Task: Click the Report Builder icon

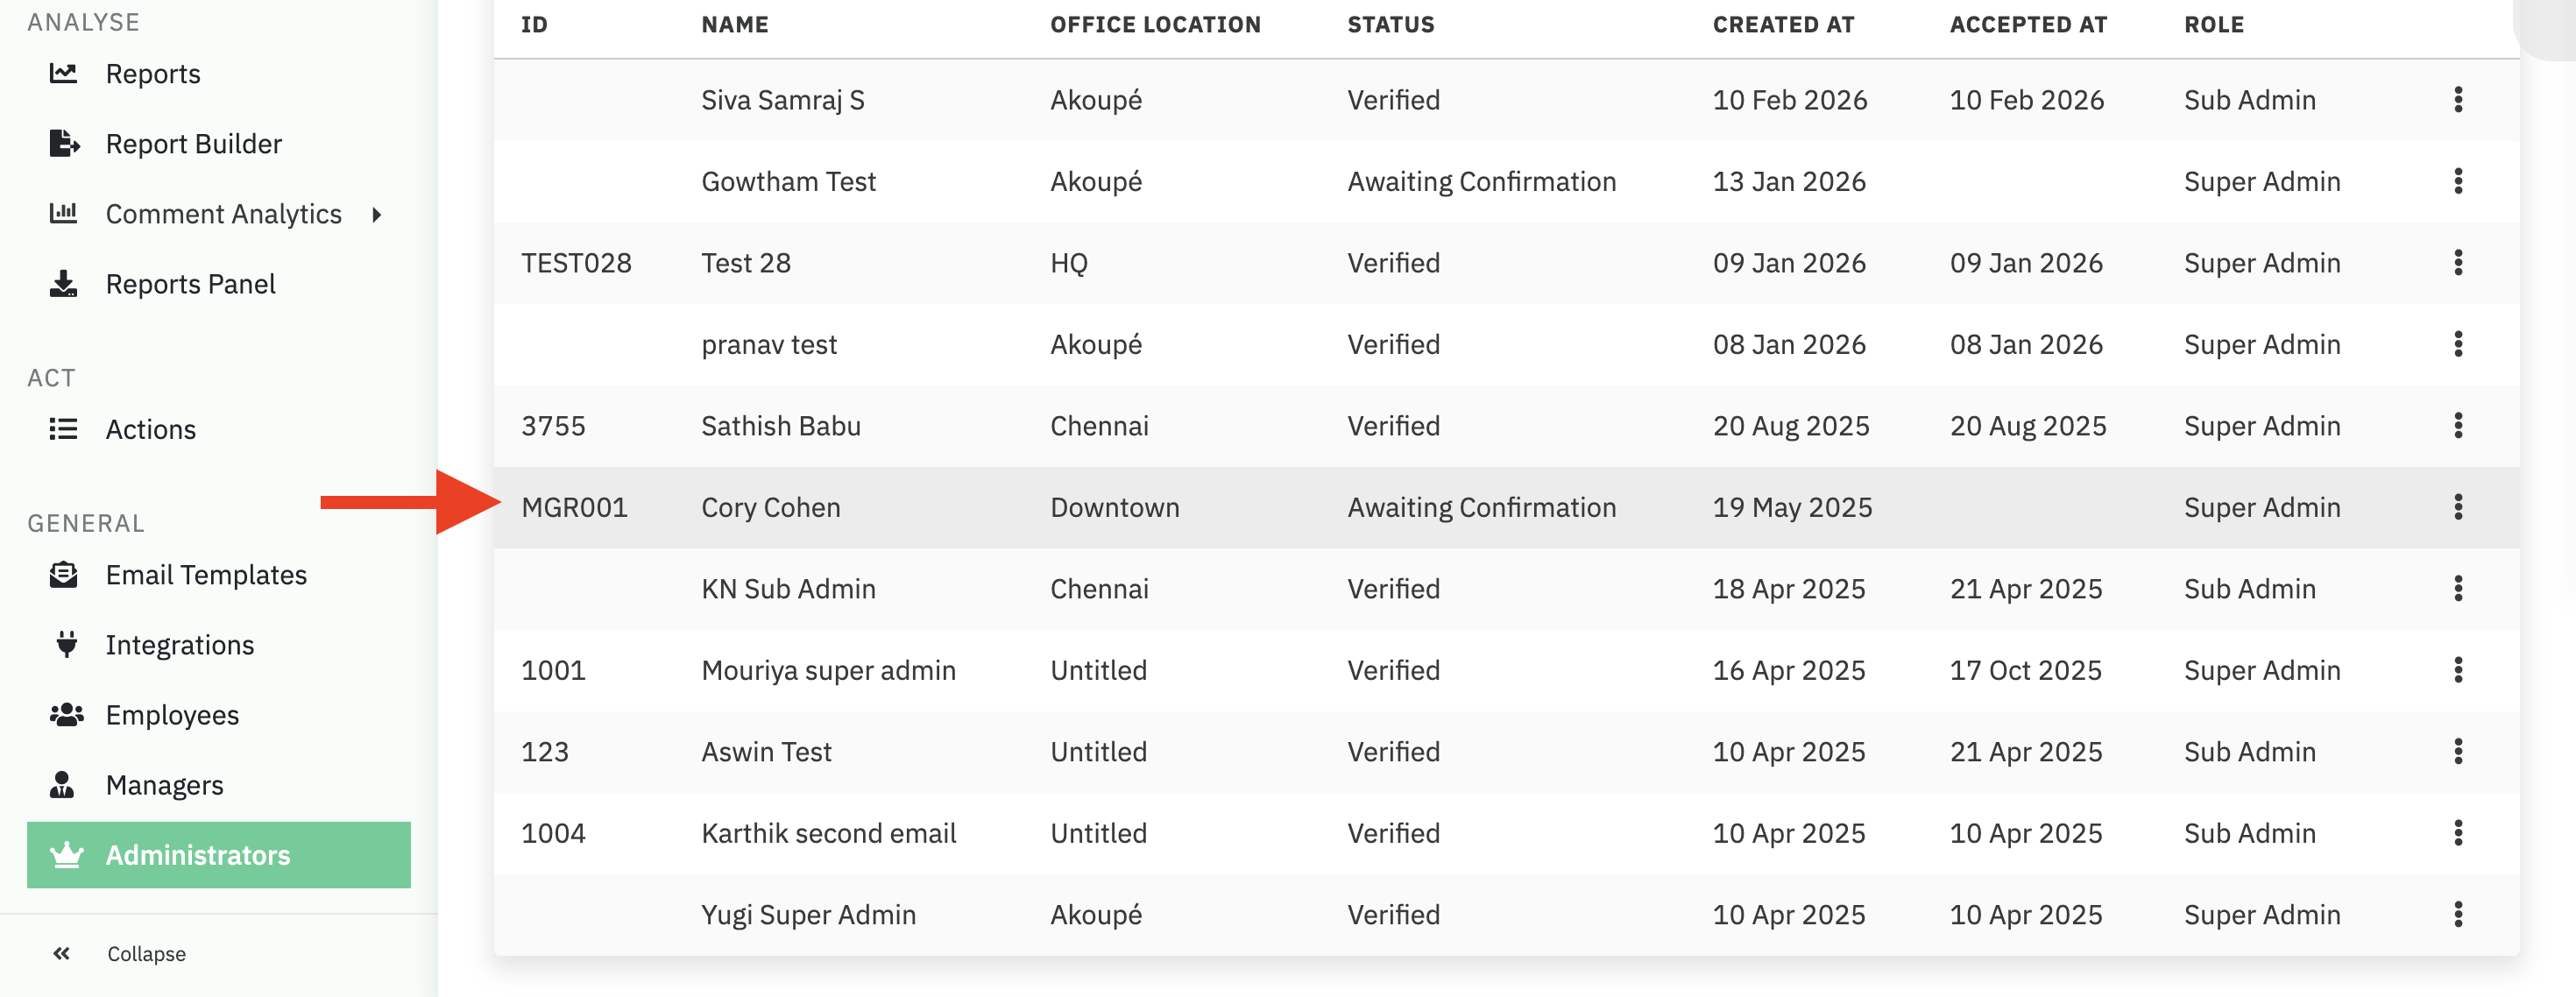Action: coord(64,144)
